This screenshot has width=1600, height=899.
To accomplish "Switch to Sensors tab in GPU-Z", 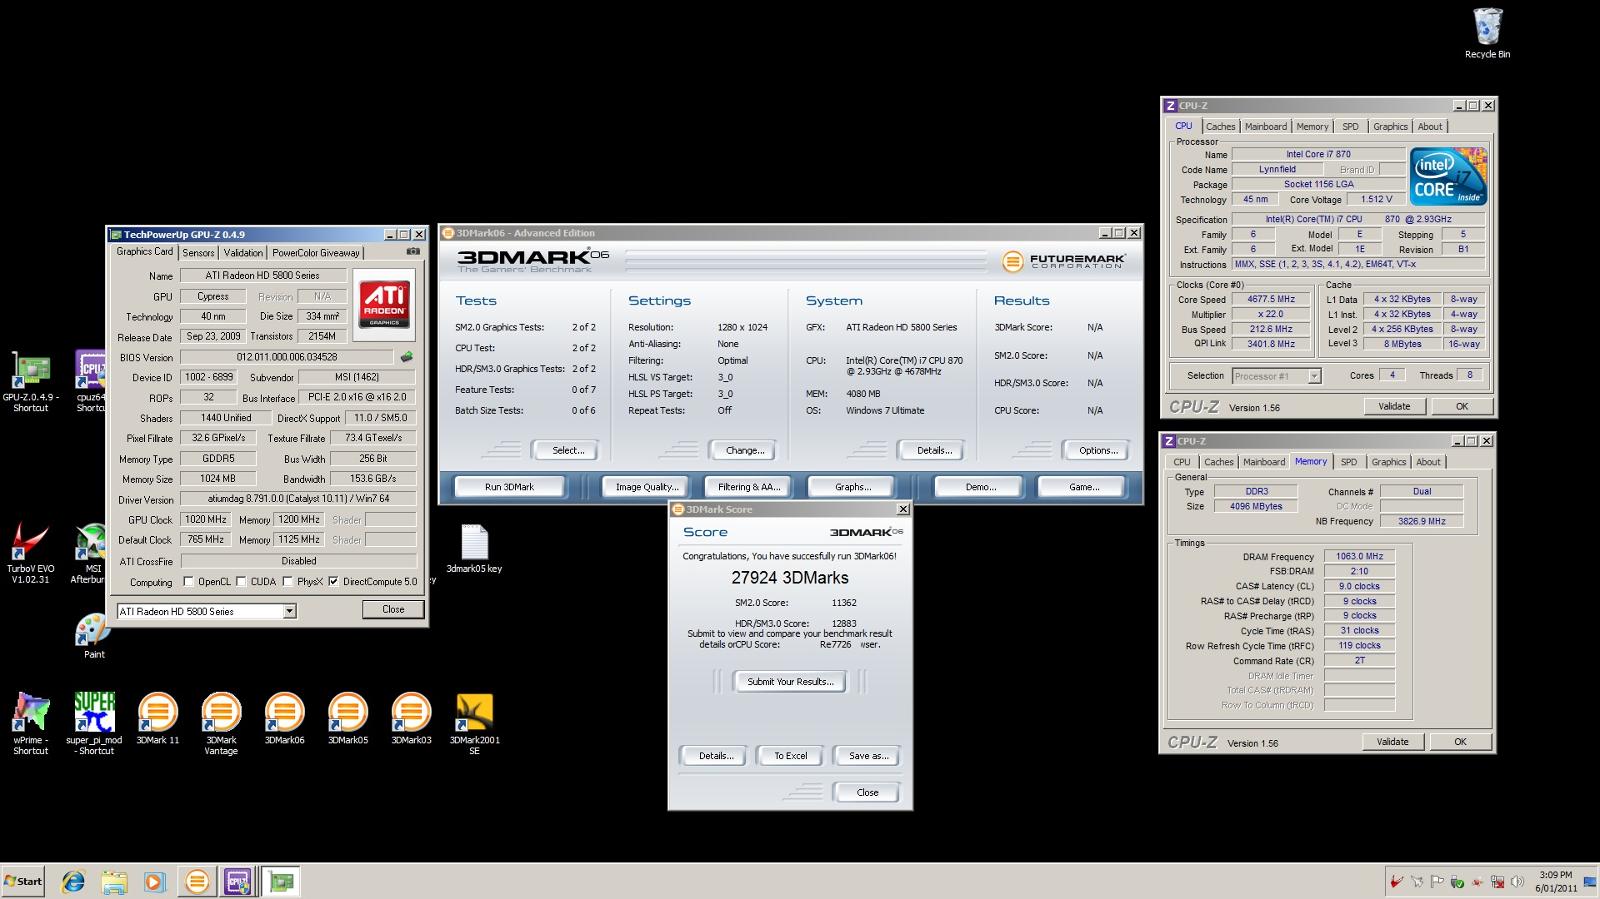I will coord(198,253).
